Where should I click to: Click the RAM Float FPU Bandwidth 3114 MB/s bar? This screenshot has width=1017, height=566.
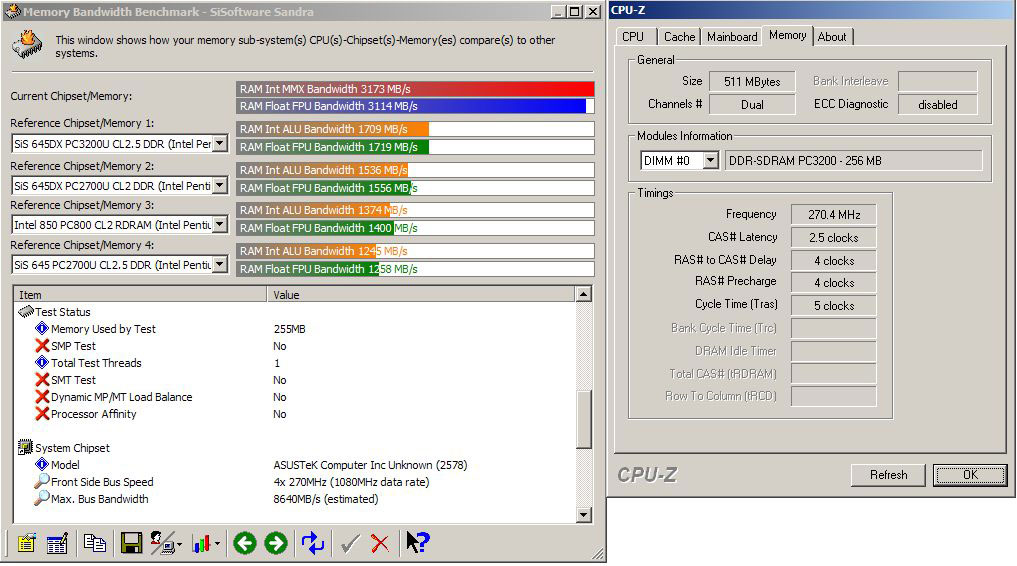click(x=415, y=106)
